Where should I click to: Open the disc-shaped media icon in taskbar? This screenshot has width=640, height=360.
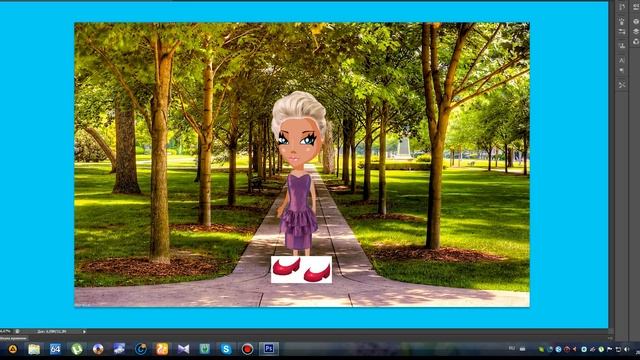(x=98, y=349)
